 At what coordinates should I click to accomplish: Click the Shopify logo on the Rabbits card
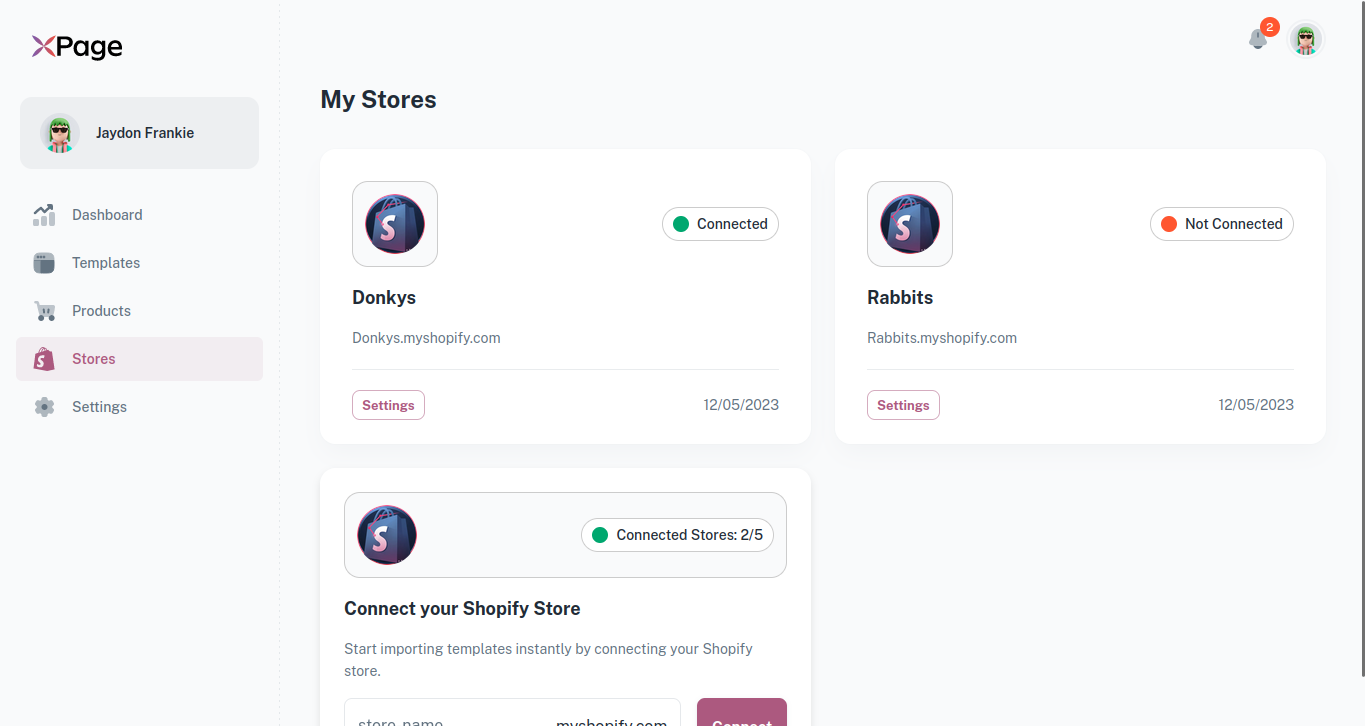(x=909, y=223)
